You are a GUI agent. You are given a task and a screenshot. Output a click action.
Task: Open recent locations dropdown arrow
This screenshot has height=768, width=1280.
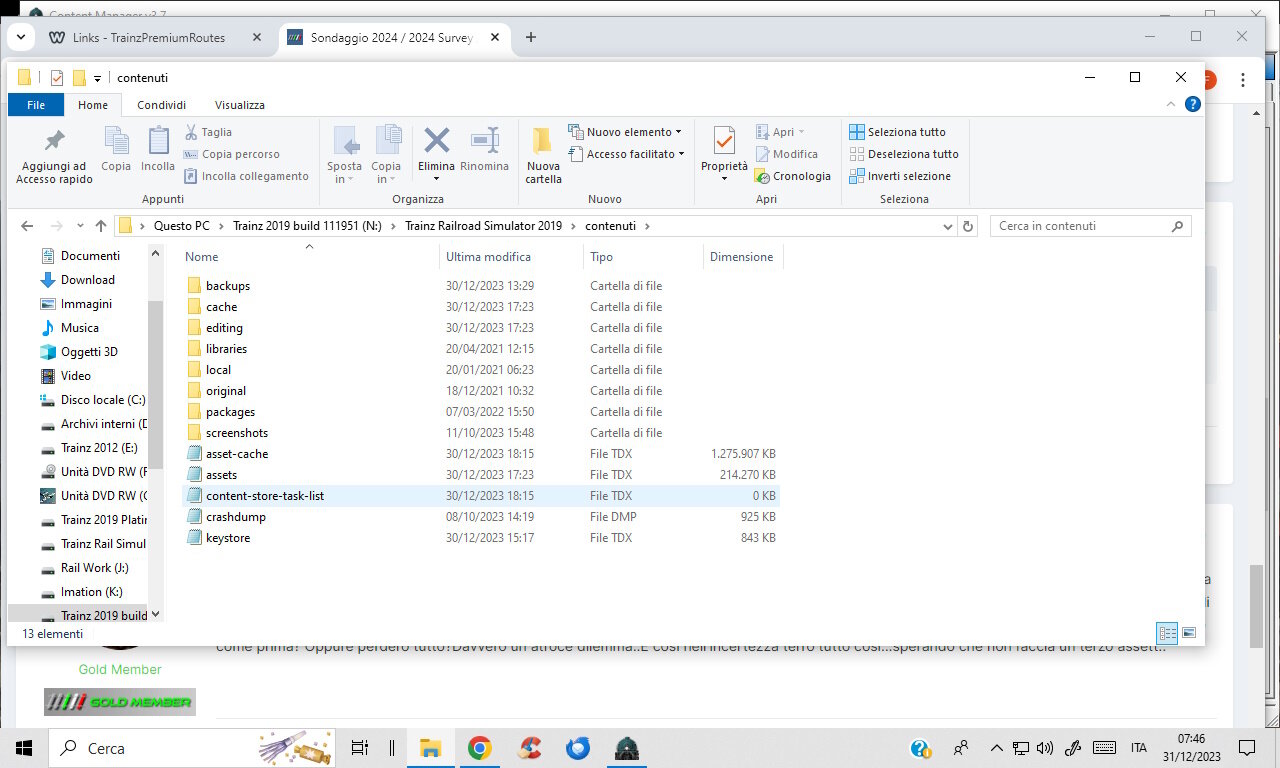pos(81,226)
